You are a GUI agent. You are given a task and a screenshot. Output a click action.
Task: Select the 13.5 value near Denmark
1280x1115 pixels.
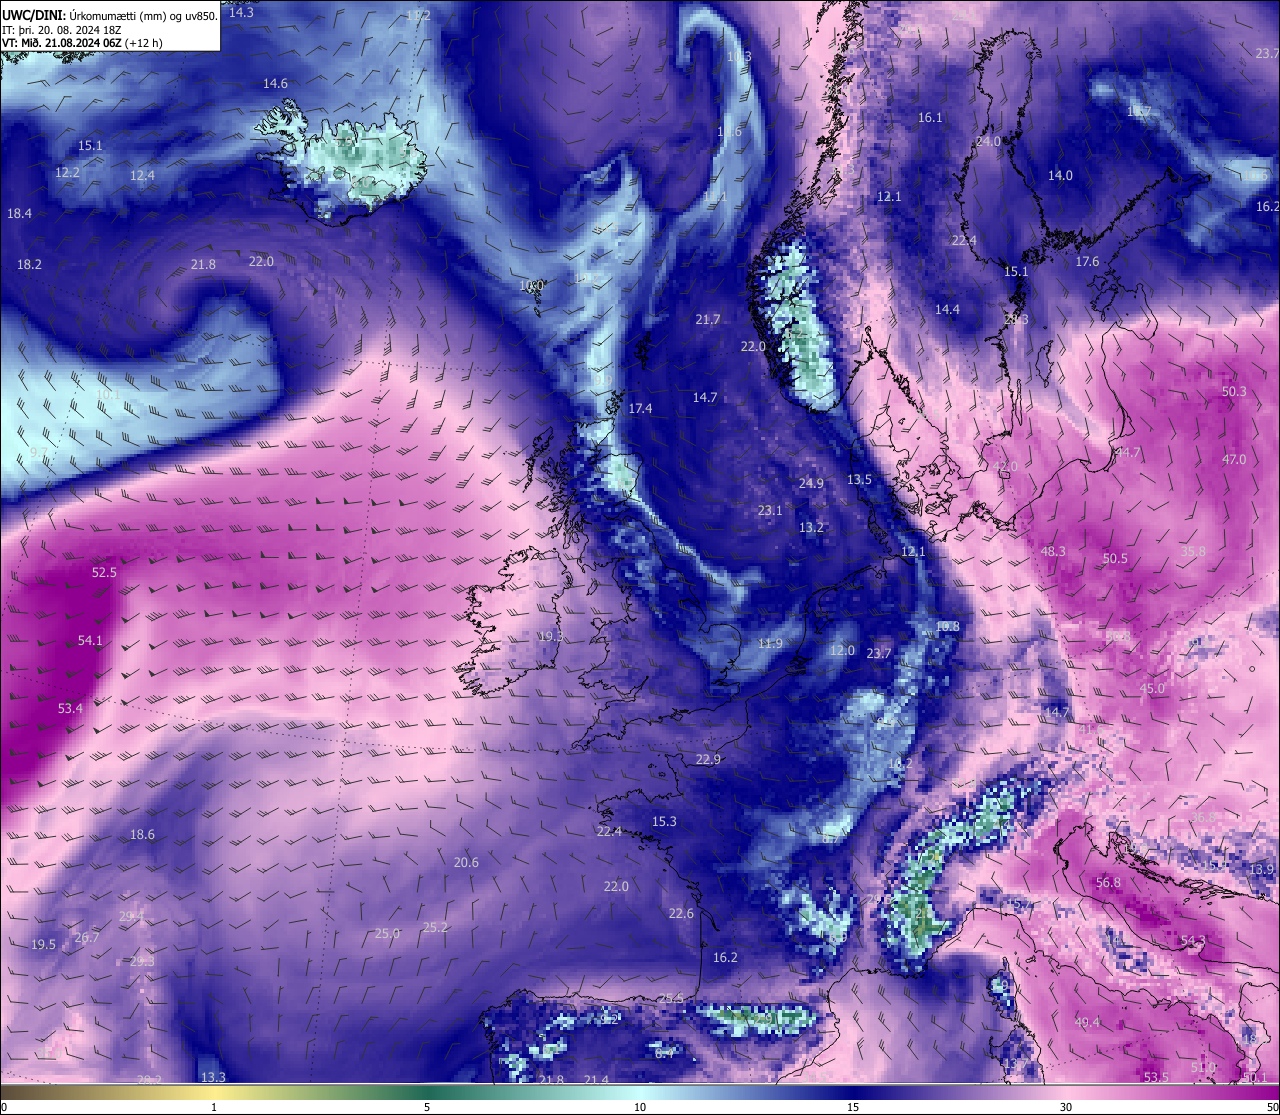[x=859, y=479]
